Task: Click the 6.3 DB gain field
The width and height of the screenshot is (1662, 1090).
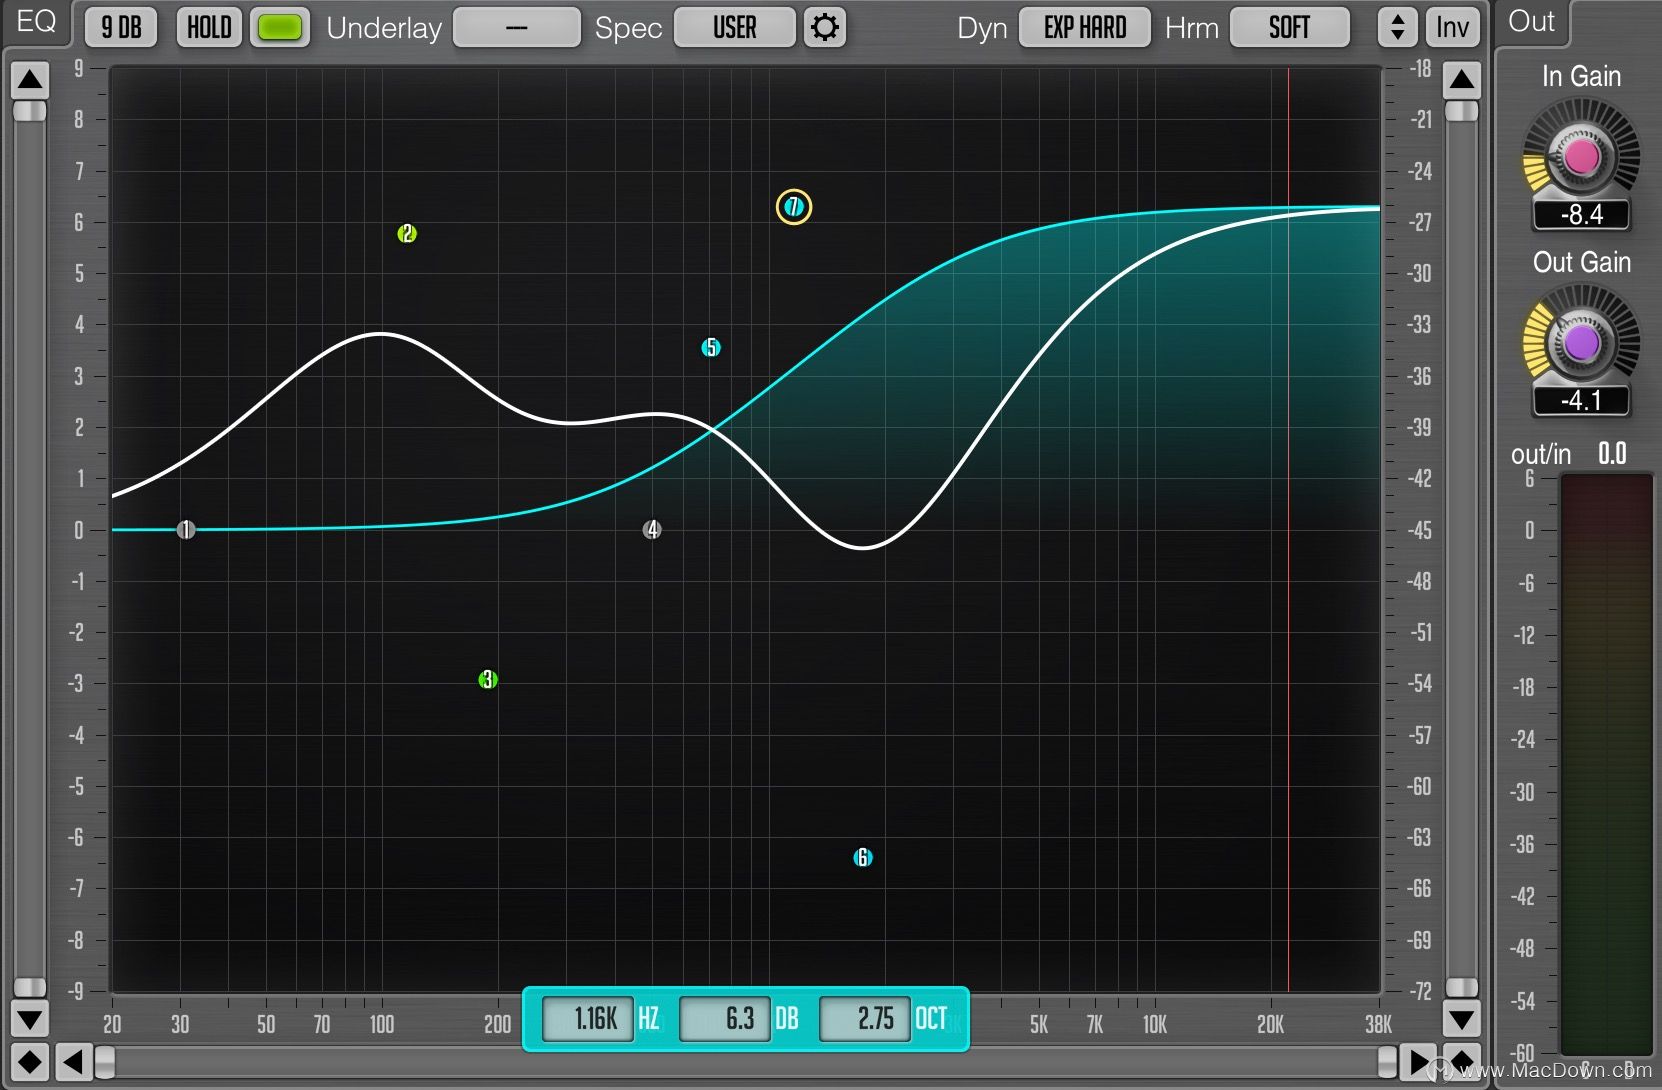Action: pos(725,1019)
